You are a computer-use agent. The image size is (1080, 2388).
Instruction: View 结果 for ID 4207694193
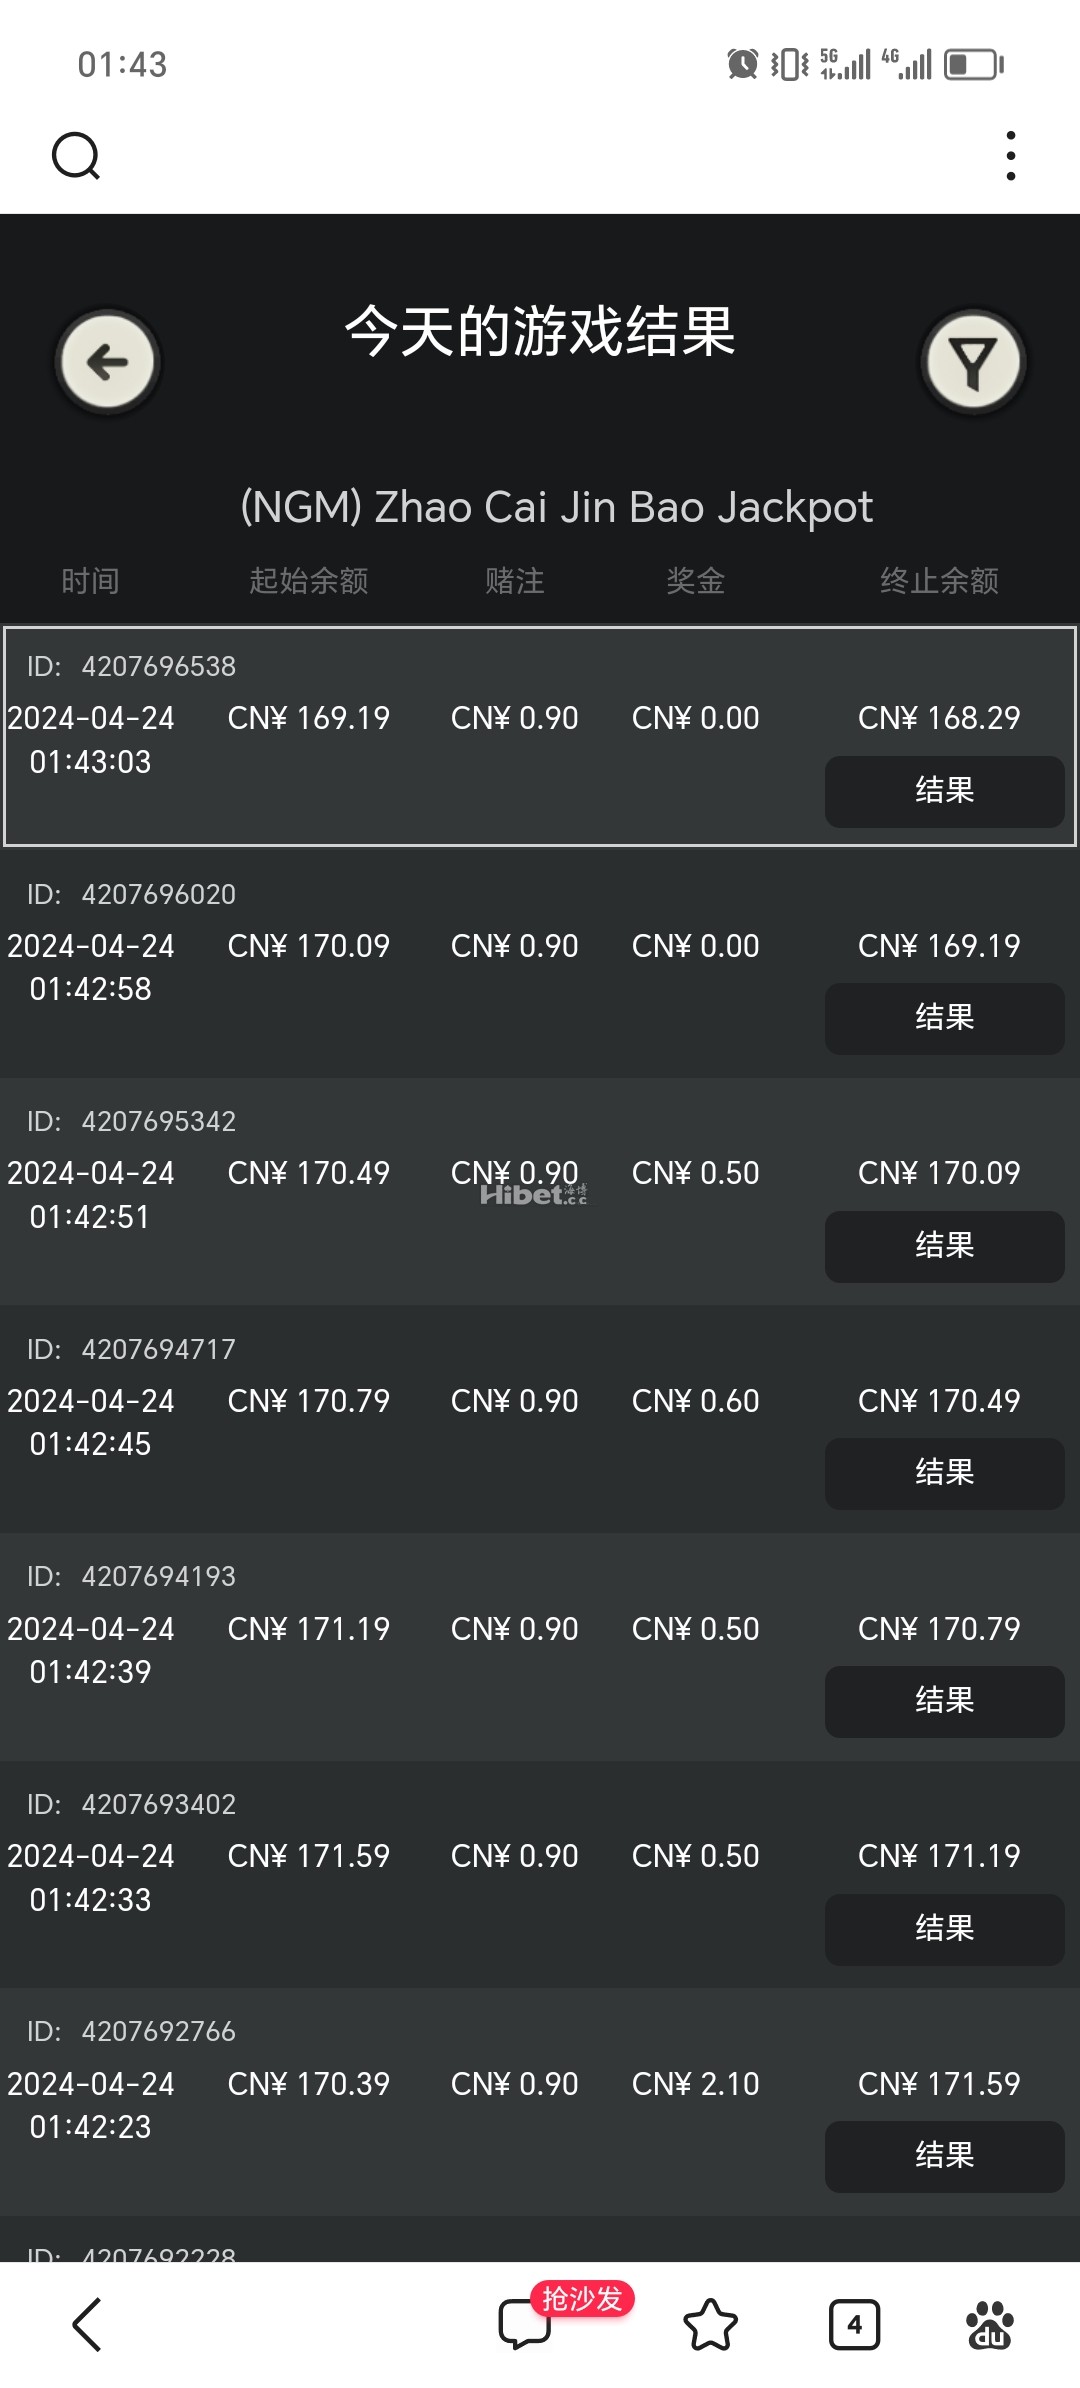944,1701
